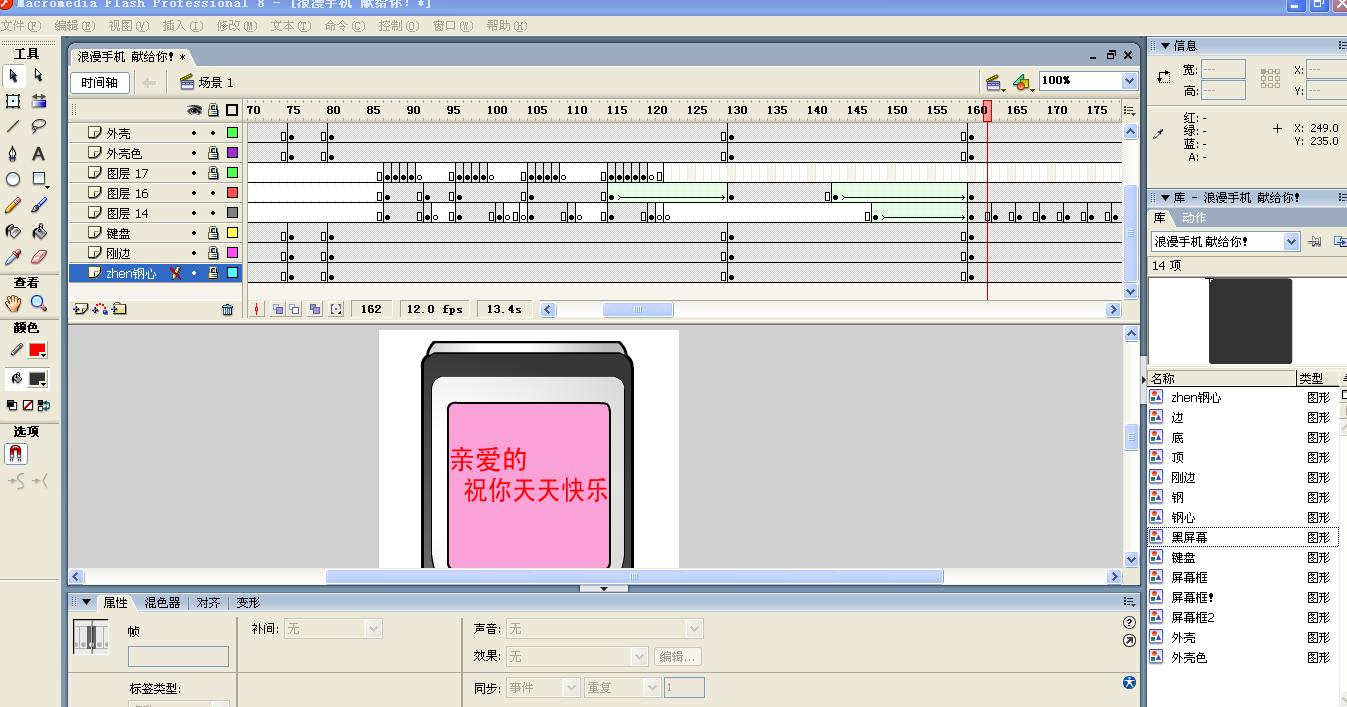Click the Black and White colors icon
The image size is (1347, 707).
coord(12,405)
